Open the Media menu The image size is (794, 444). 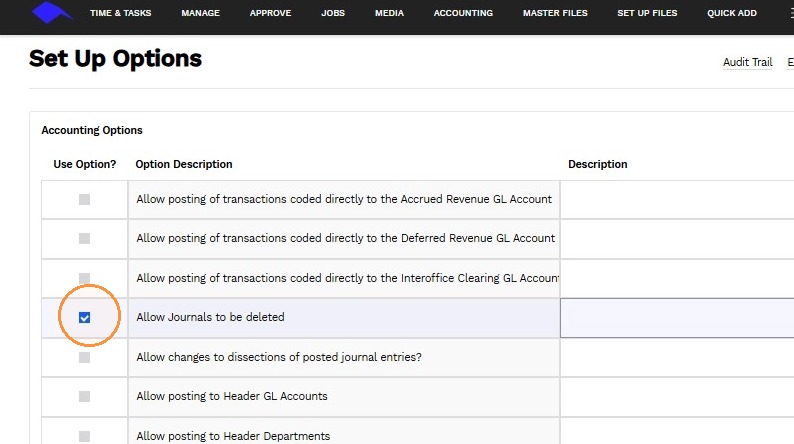(x=389, y=13)
